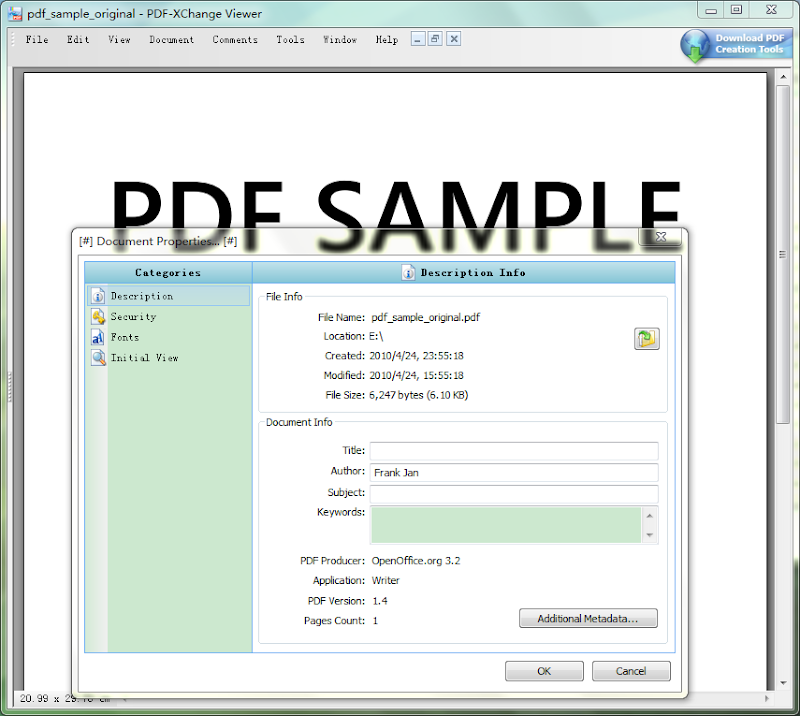Click into the Subject field
The width and height of the screenshot is (800, 716).
[x=514, y=494]
